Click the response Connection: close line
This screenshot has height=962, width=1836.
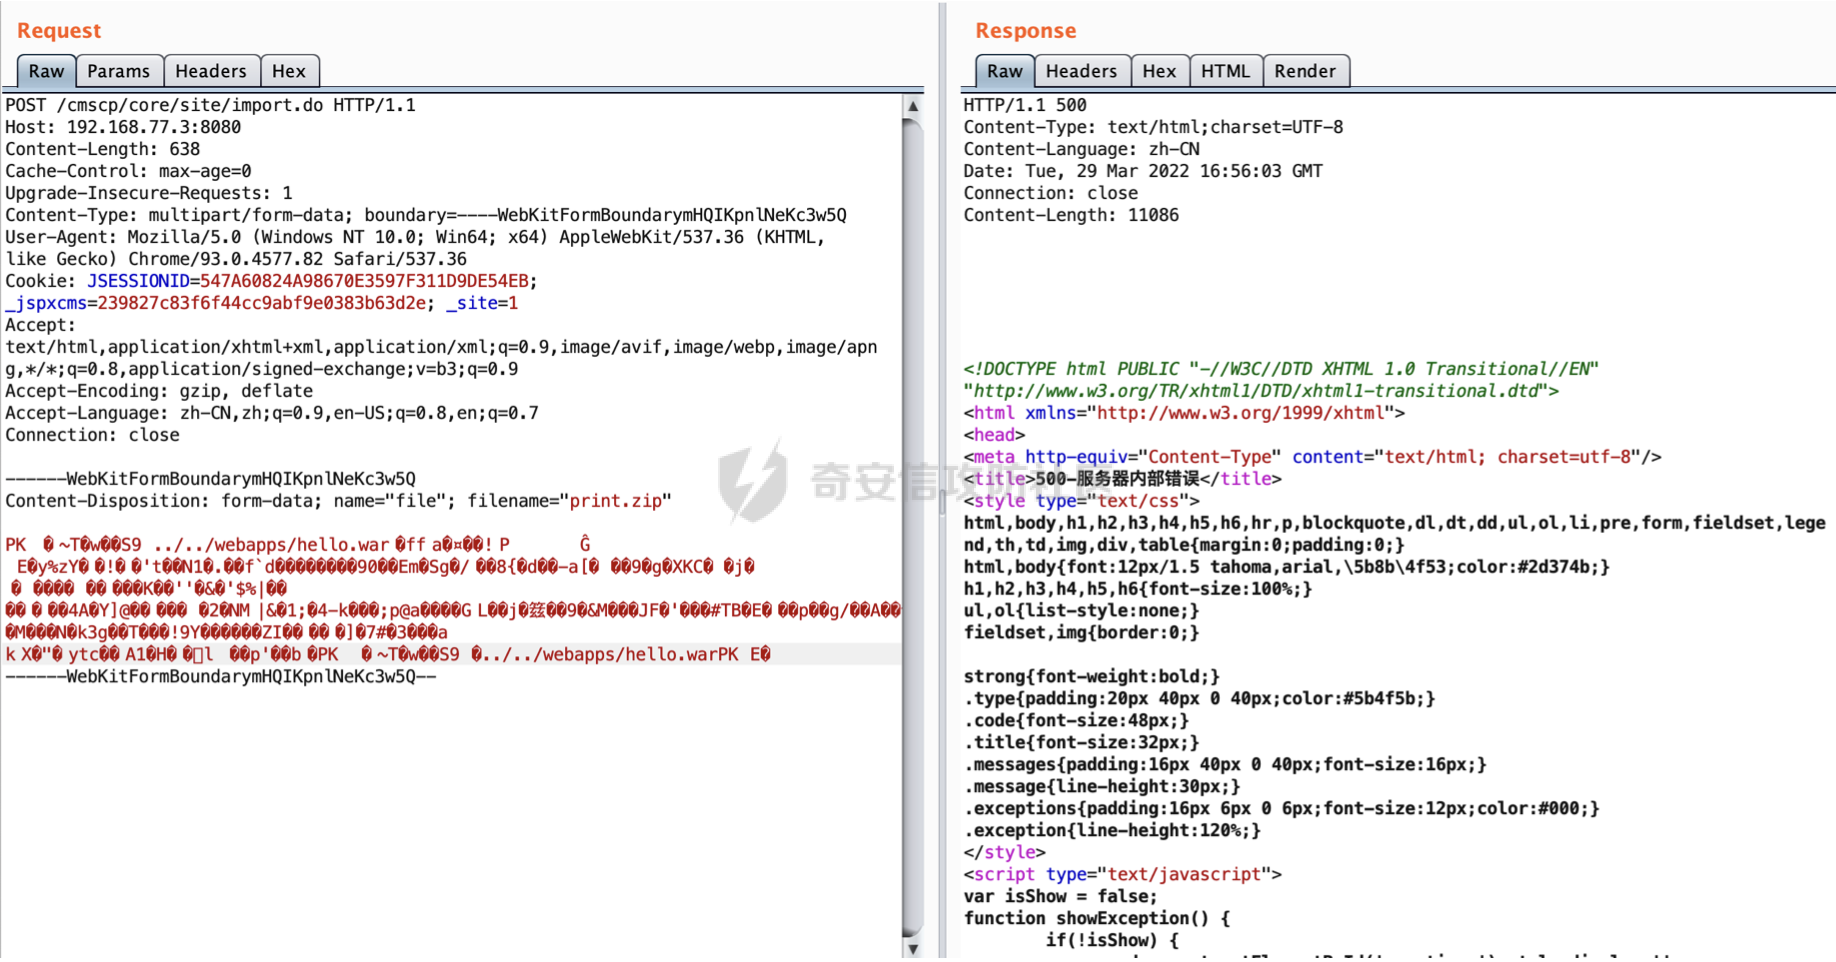(1050, 193)
